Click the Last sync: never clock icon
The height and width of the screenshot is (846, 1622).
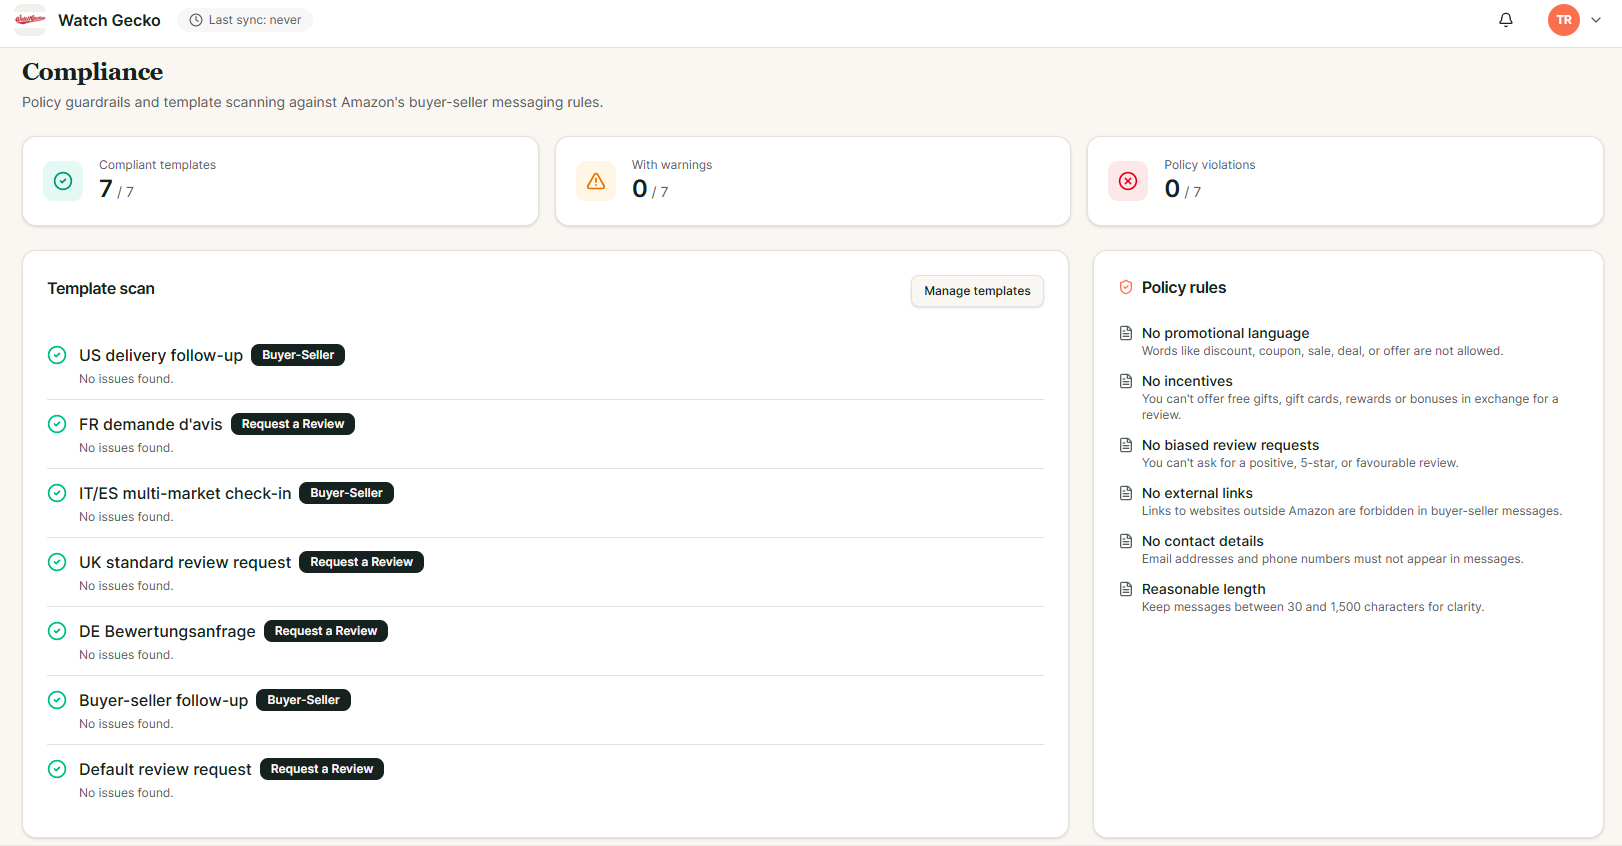click(x=196, y=20)
